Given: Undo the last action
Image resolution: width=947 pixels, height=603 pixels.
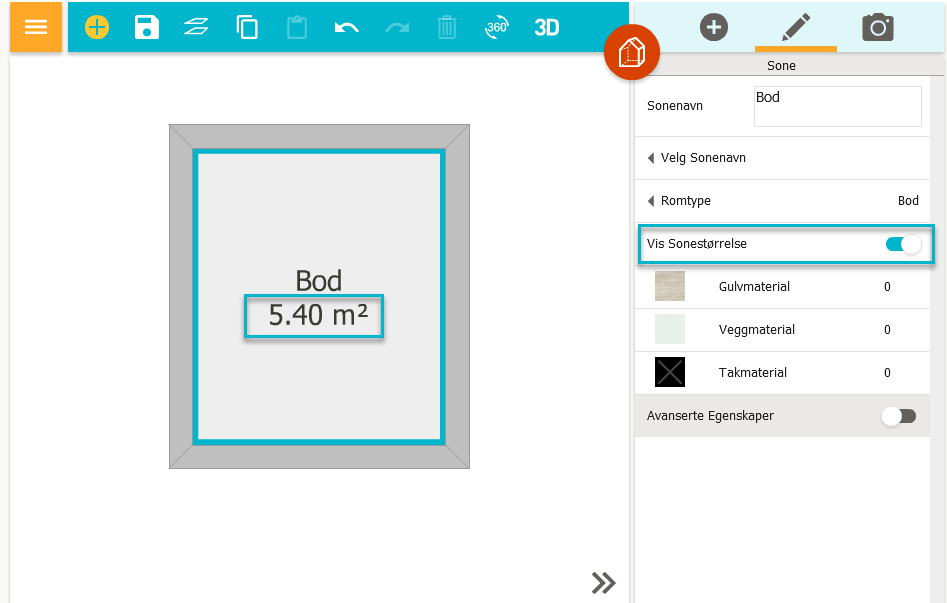Looking at the screenshot, I should (x=347, y=27).
